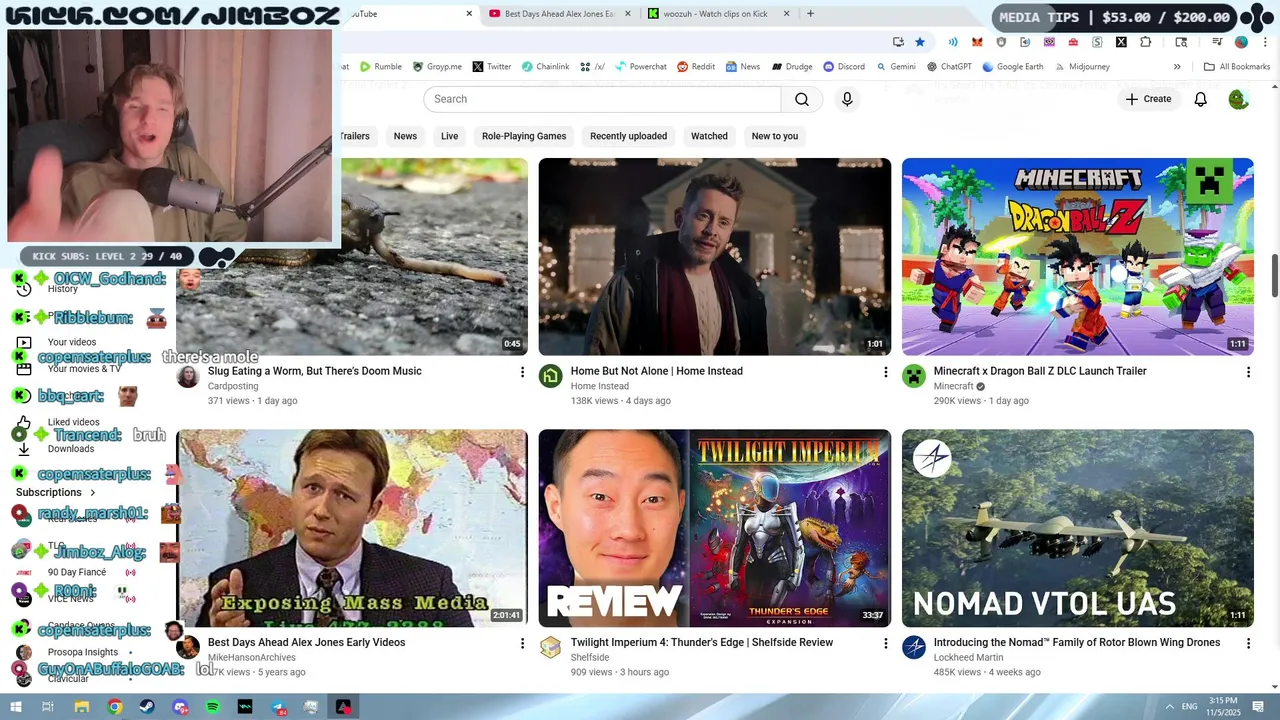Open Midjourney bookmark
This screenshot has height=720, width=1280.
(1081, 67)
